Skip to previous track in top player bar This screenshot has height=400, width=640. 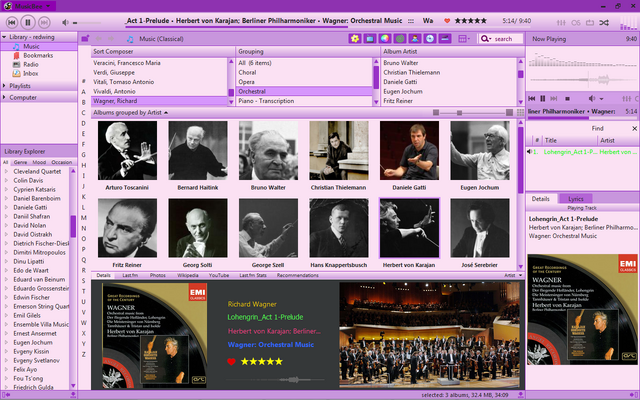coord(11,22)
